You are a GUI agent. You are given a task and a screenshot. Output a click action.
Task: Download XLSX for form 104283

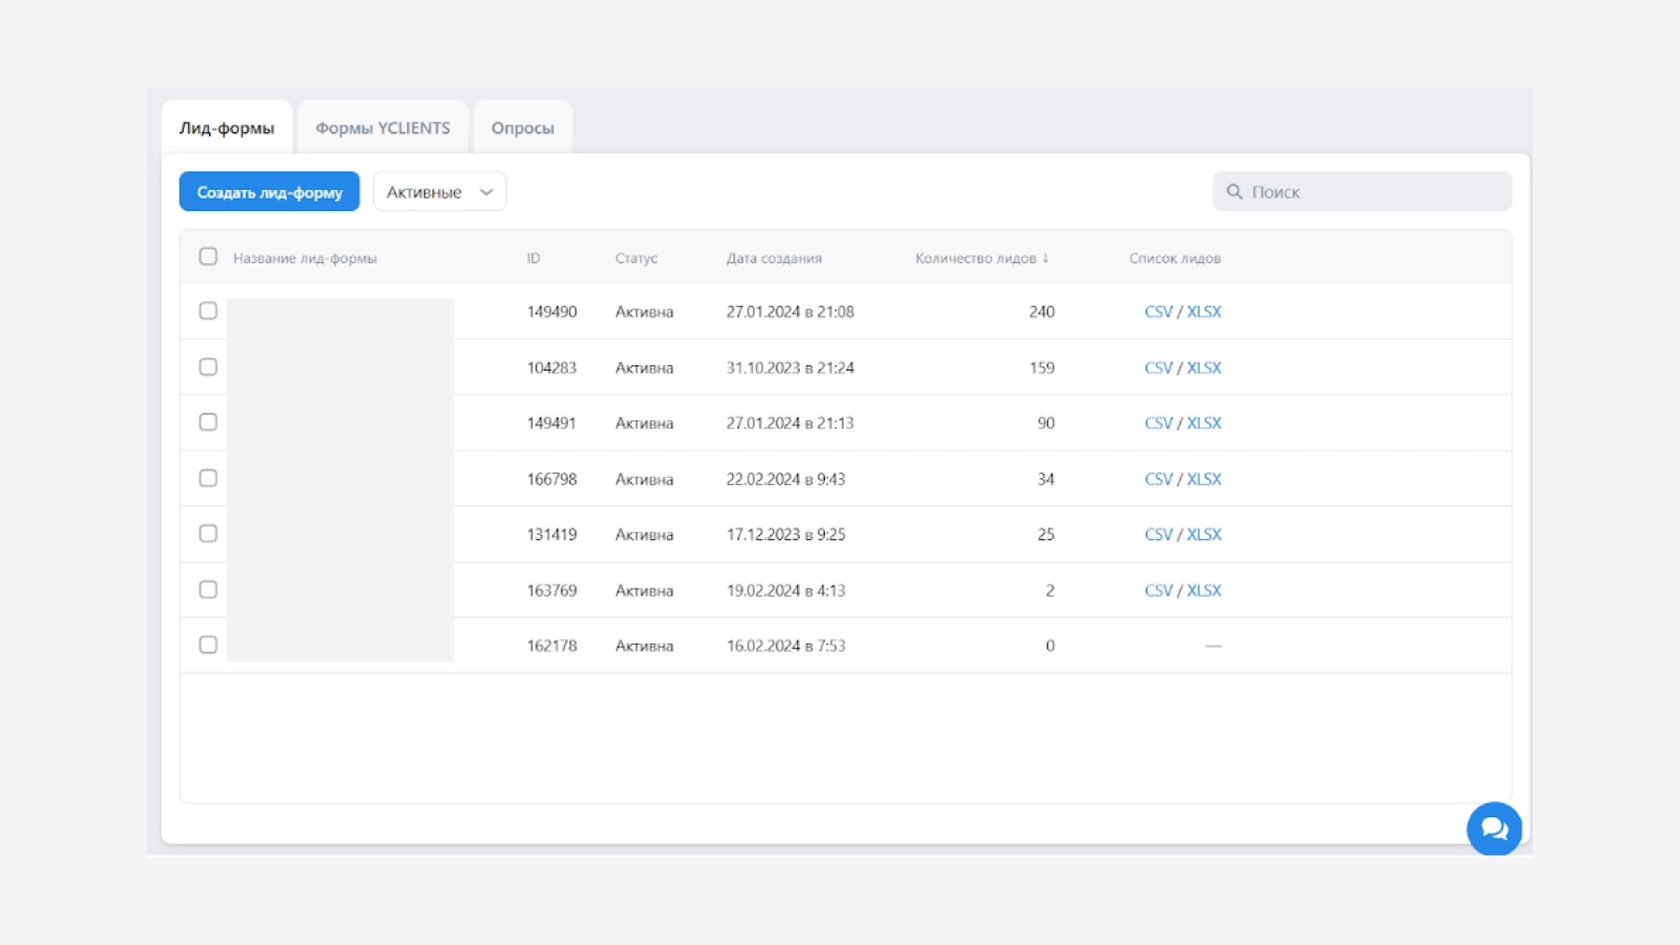1204,368
